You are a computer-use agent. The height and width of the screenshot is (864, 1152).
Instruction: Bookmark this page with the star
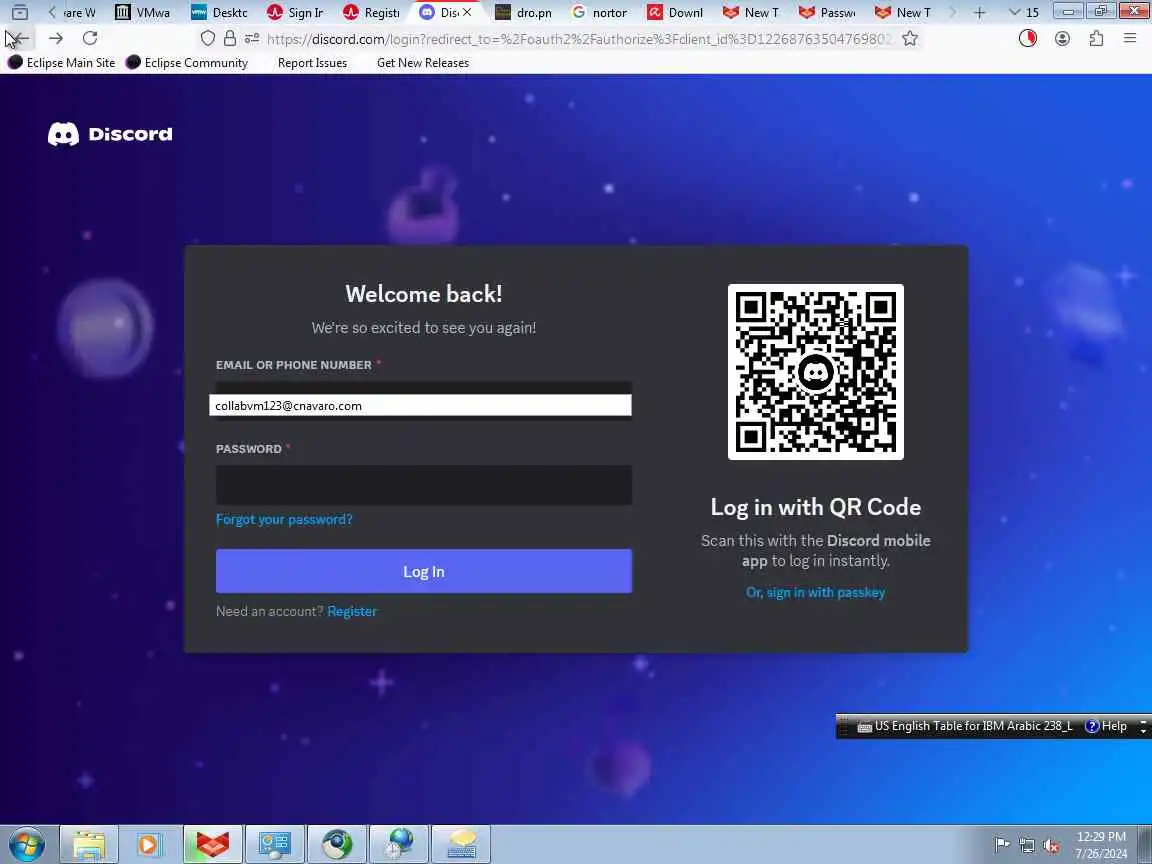click(910, 39)
